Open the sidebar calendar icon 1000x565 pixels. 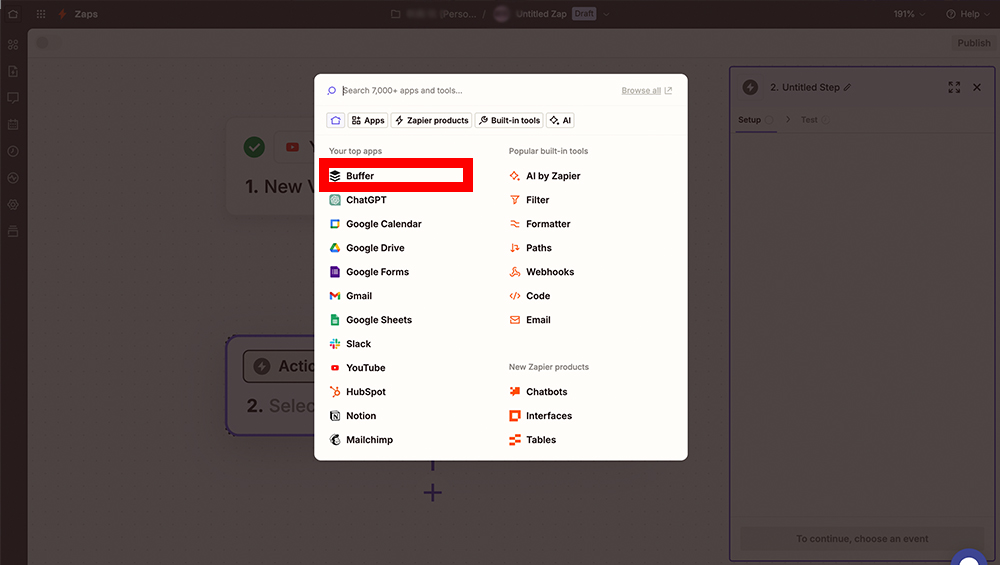(13, 124)
